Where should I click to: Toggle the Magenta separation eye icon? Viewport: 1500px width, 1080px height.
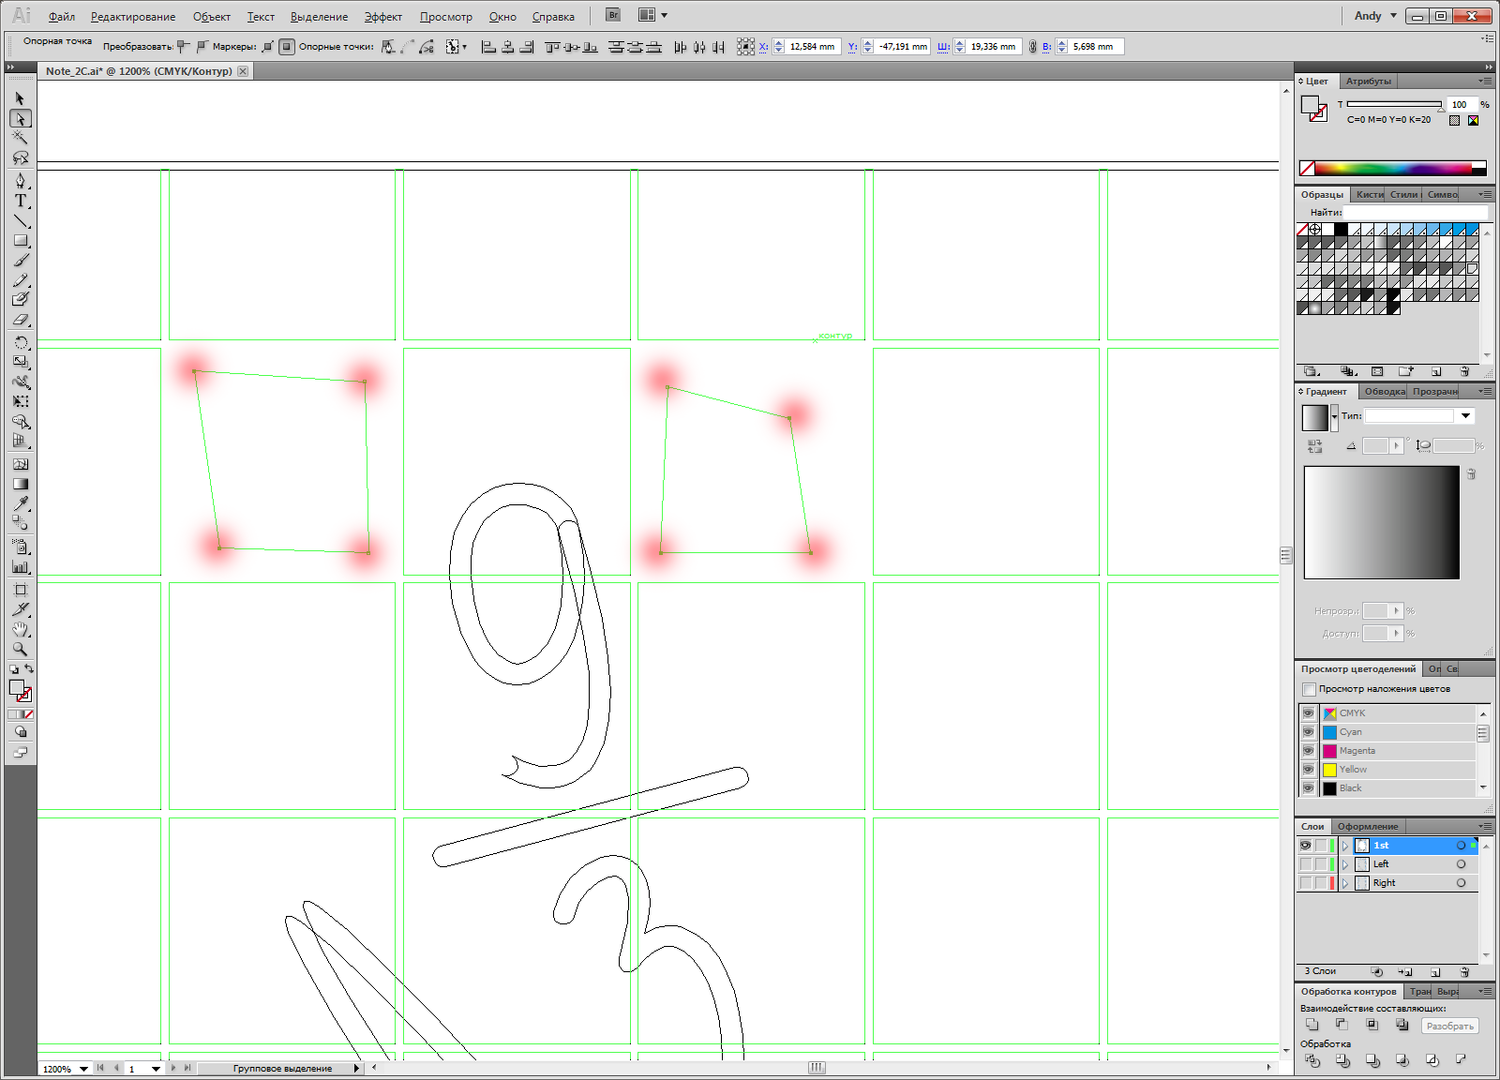point(1308,751)
